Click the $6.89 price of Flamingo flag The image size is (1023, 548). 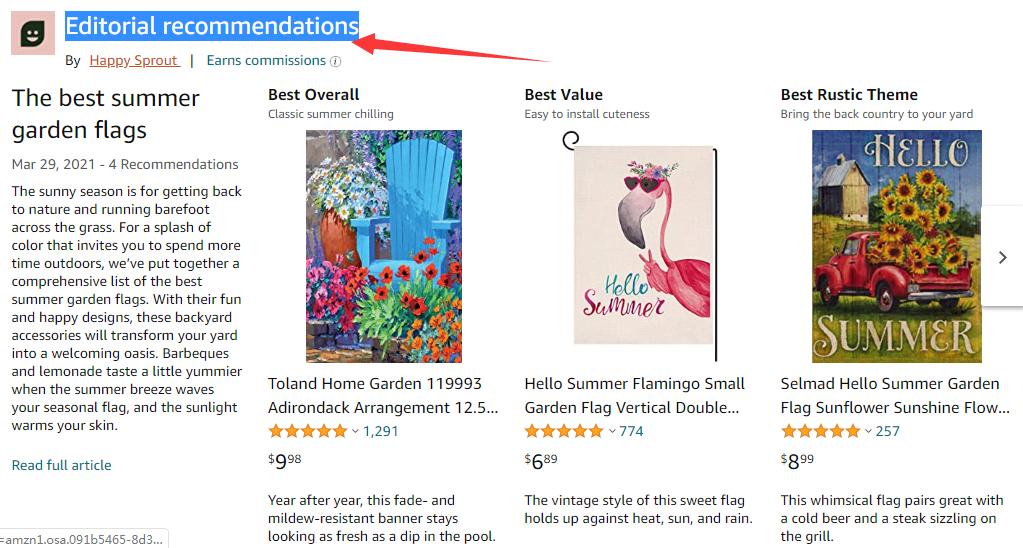(541, 460)
